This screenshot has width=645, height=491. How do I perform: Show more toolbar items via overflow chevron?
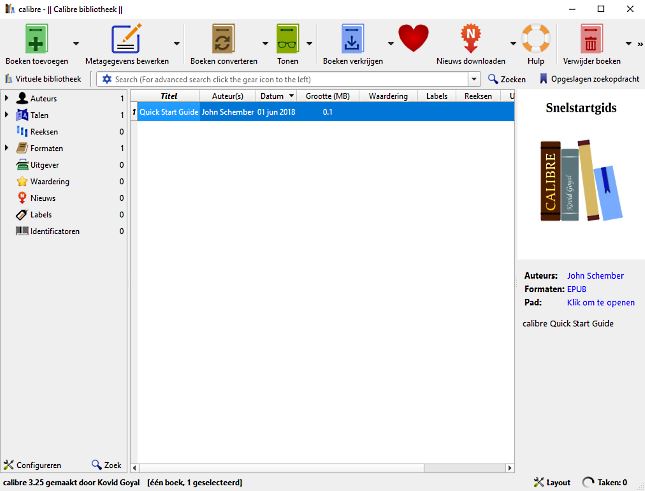[640, 44]
